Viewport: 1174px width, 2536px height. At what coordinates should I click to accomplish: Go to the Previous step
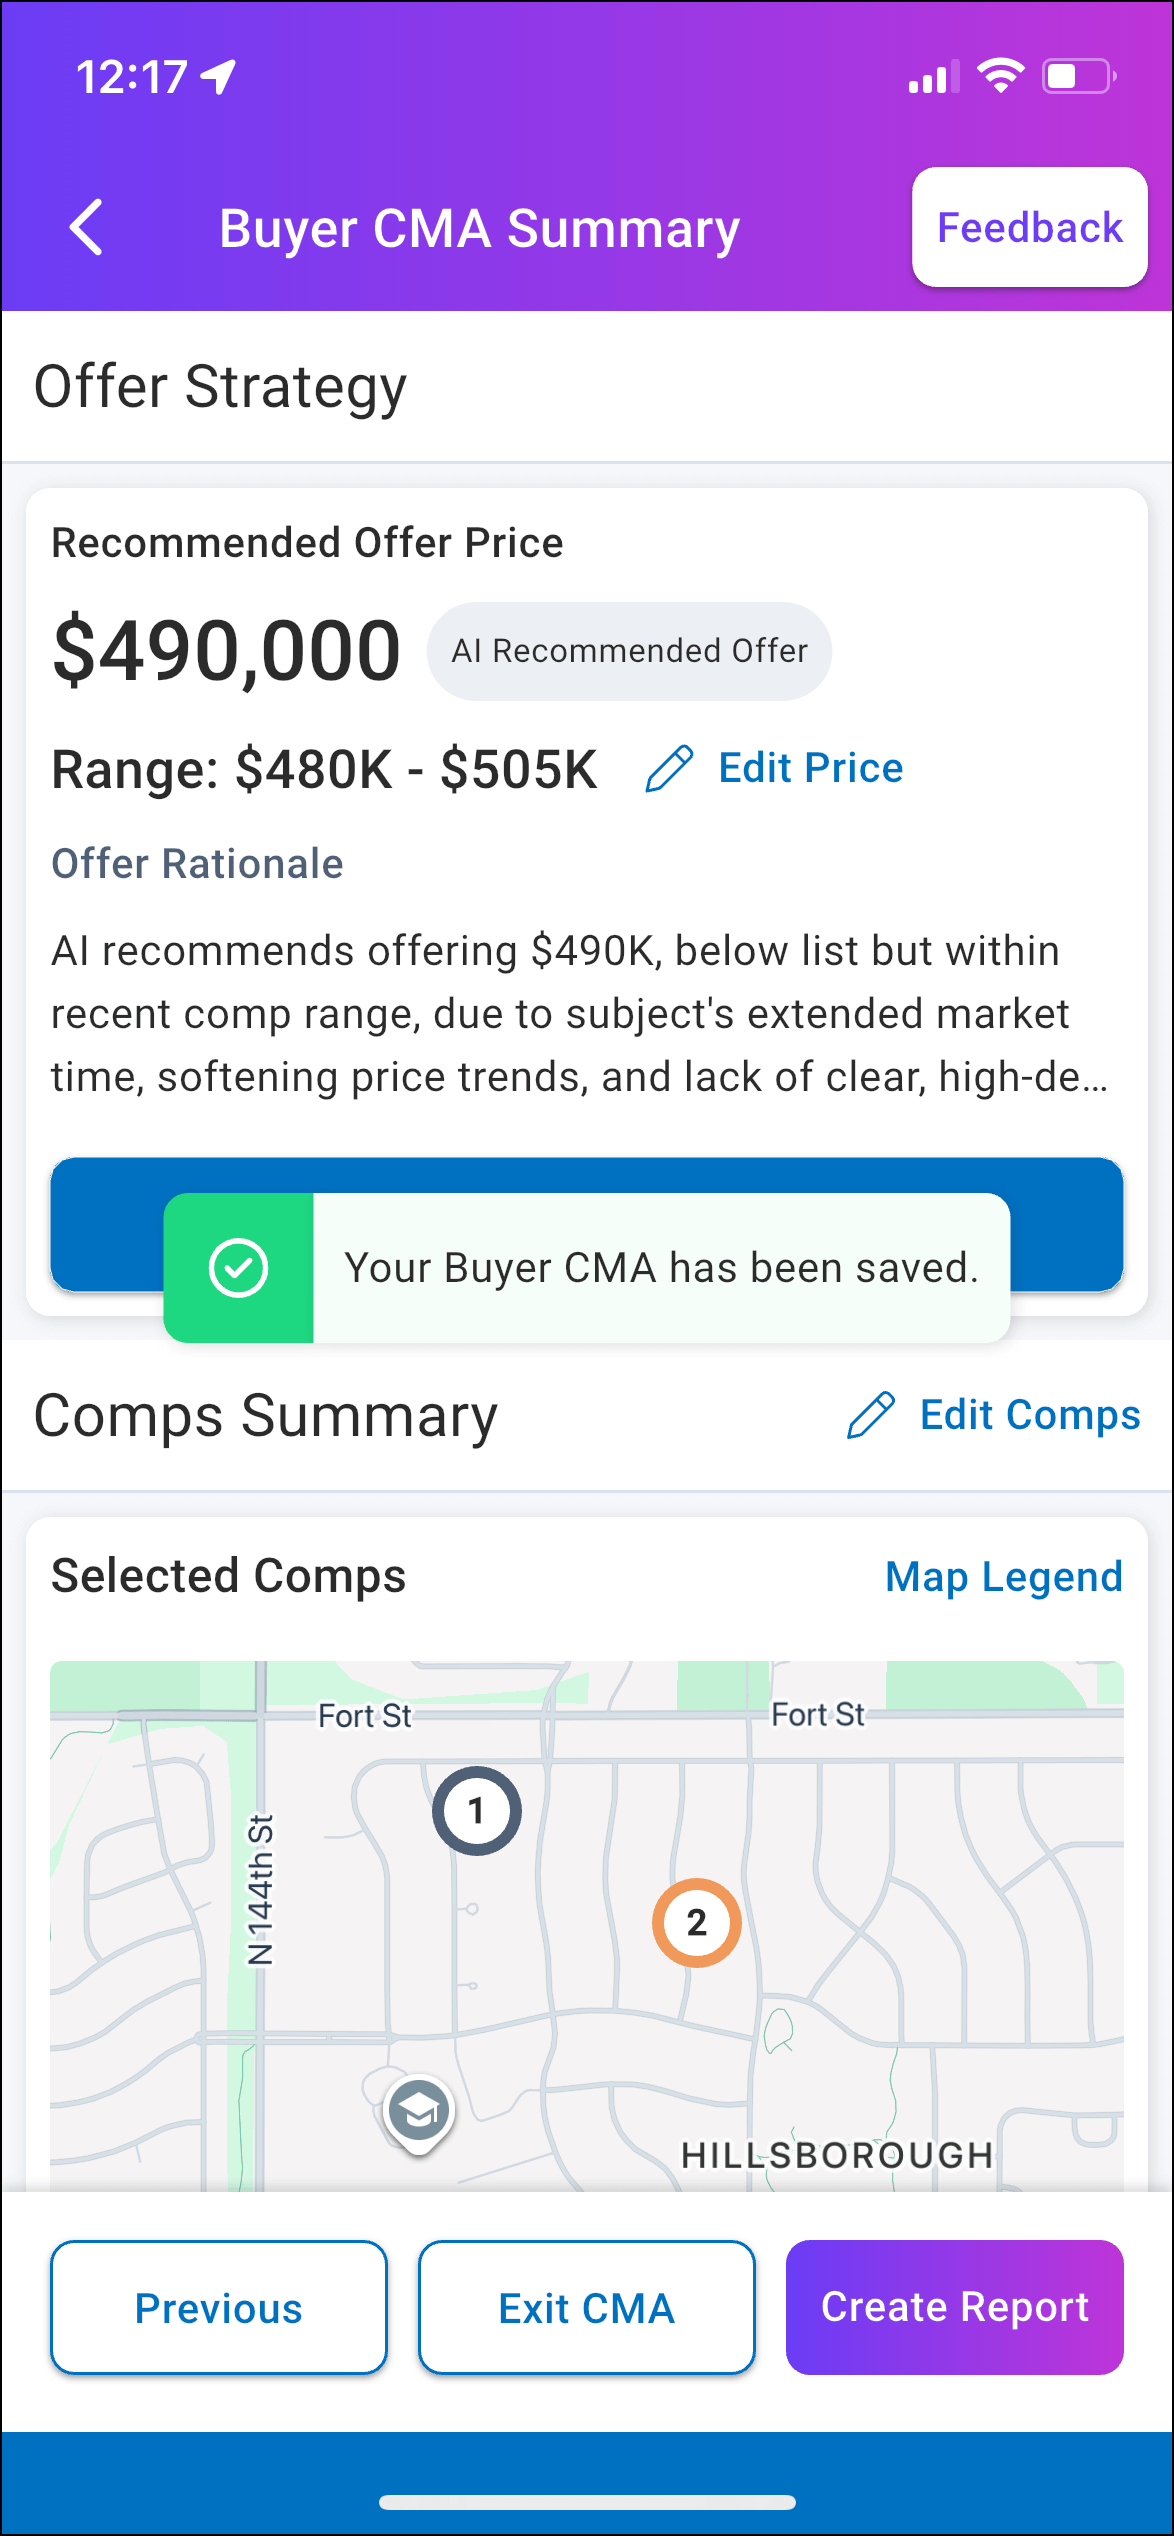pyautogui.click(x=219, y=2308)
